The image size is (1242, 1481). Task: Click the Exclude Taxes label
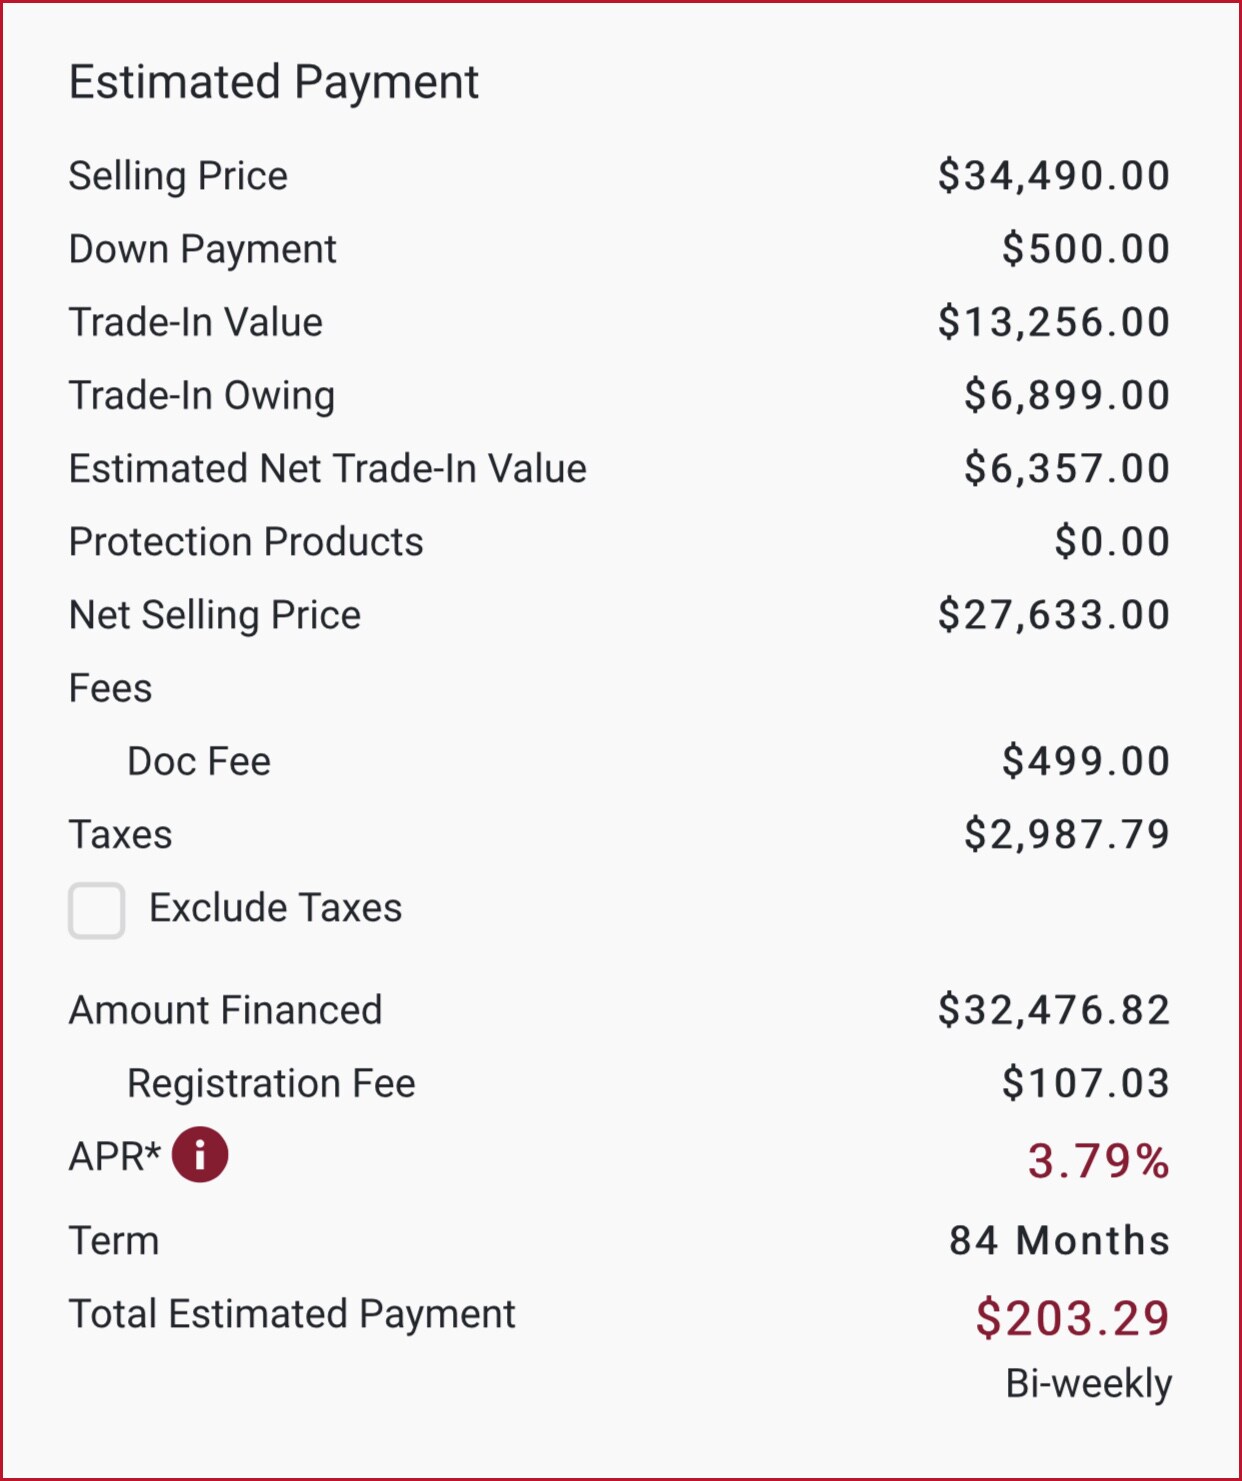(x=275, y=908)
